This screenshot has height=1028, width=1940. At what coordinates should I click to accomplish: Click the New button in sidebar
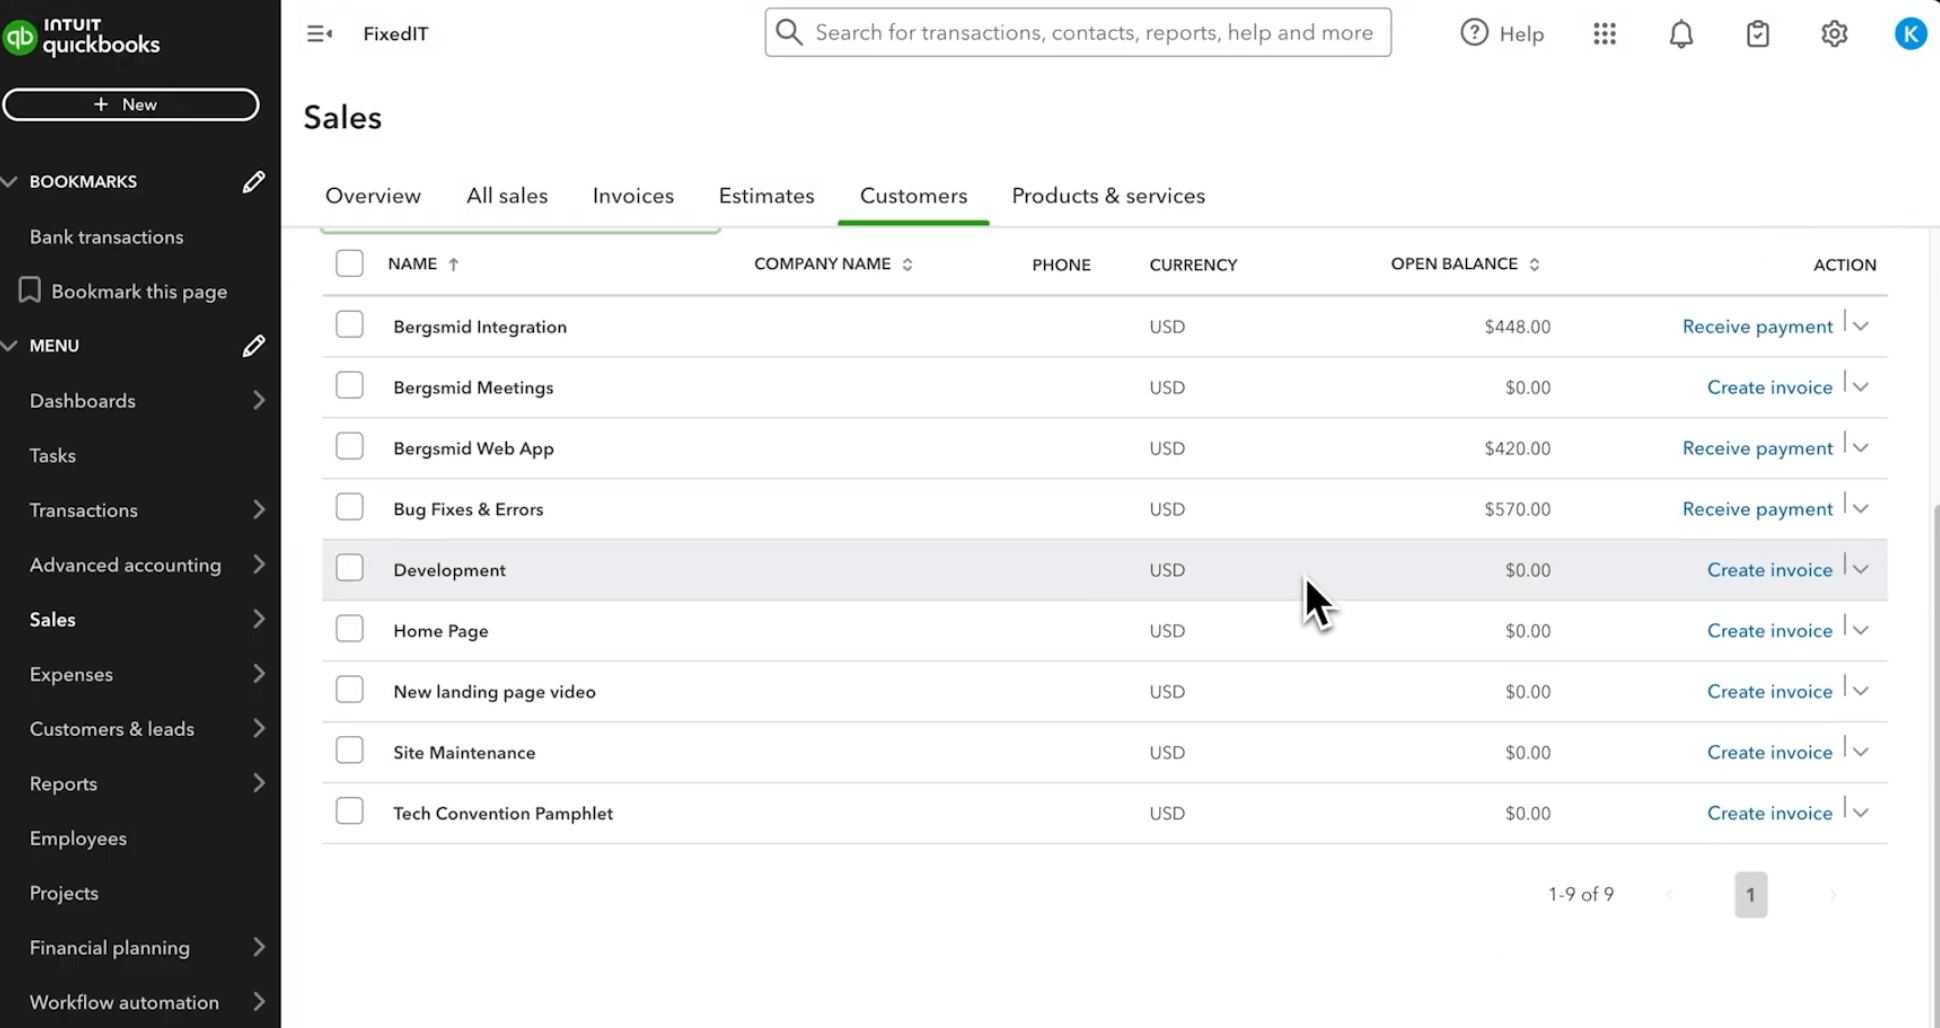pyautogui.click(x=131, y=104)
